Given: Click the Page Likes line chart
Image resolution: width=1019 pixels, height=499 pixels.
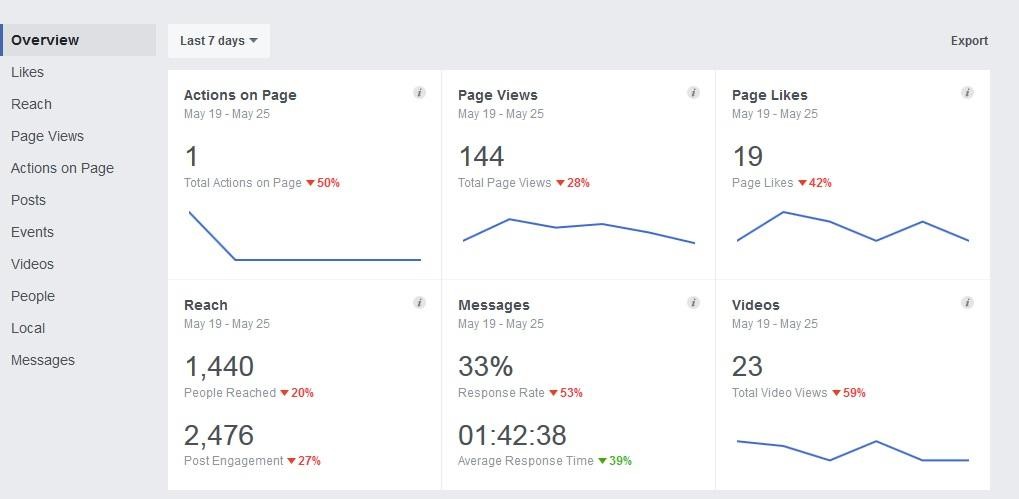Looking at the screenshot, I should tap(852, 227).
